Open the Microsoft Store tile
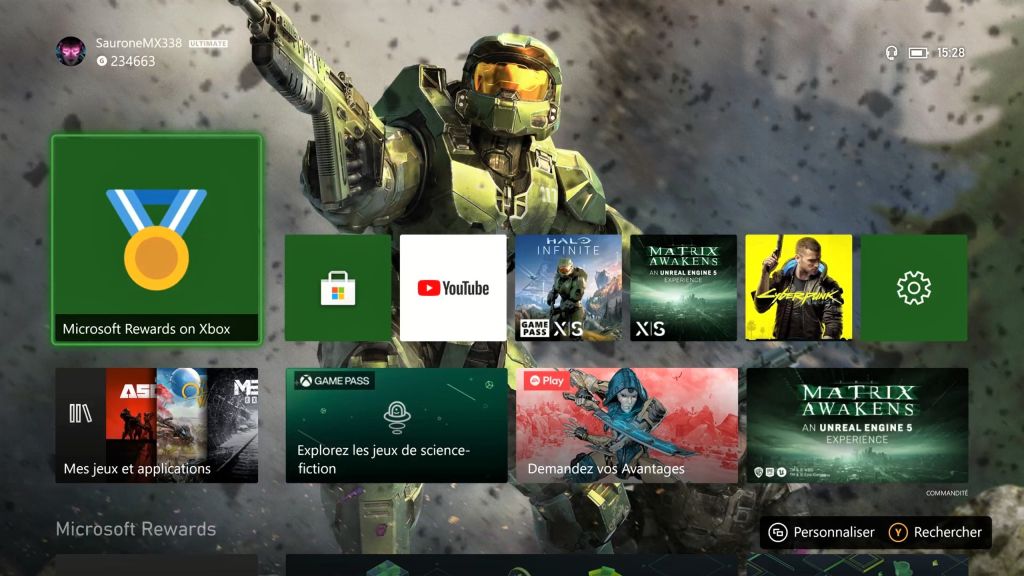 point(338,288)
